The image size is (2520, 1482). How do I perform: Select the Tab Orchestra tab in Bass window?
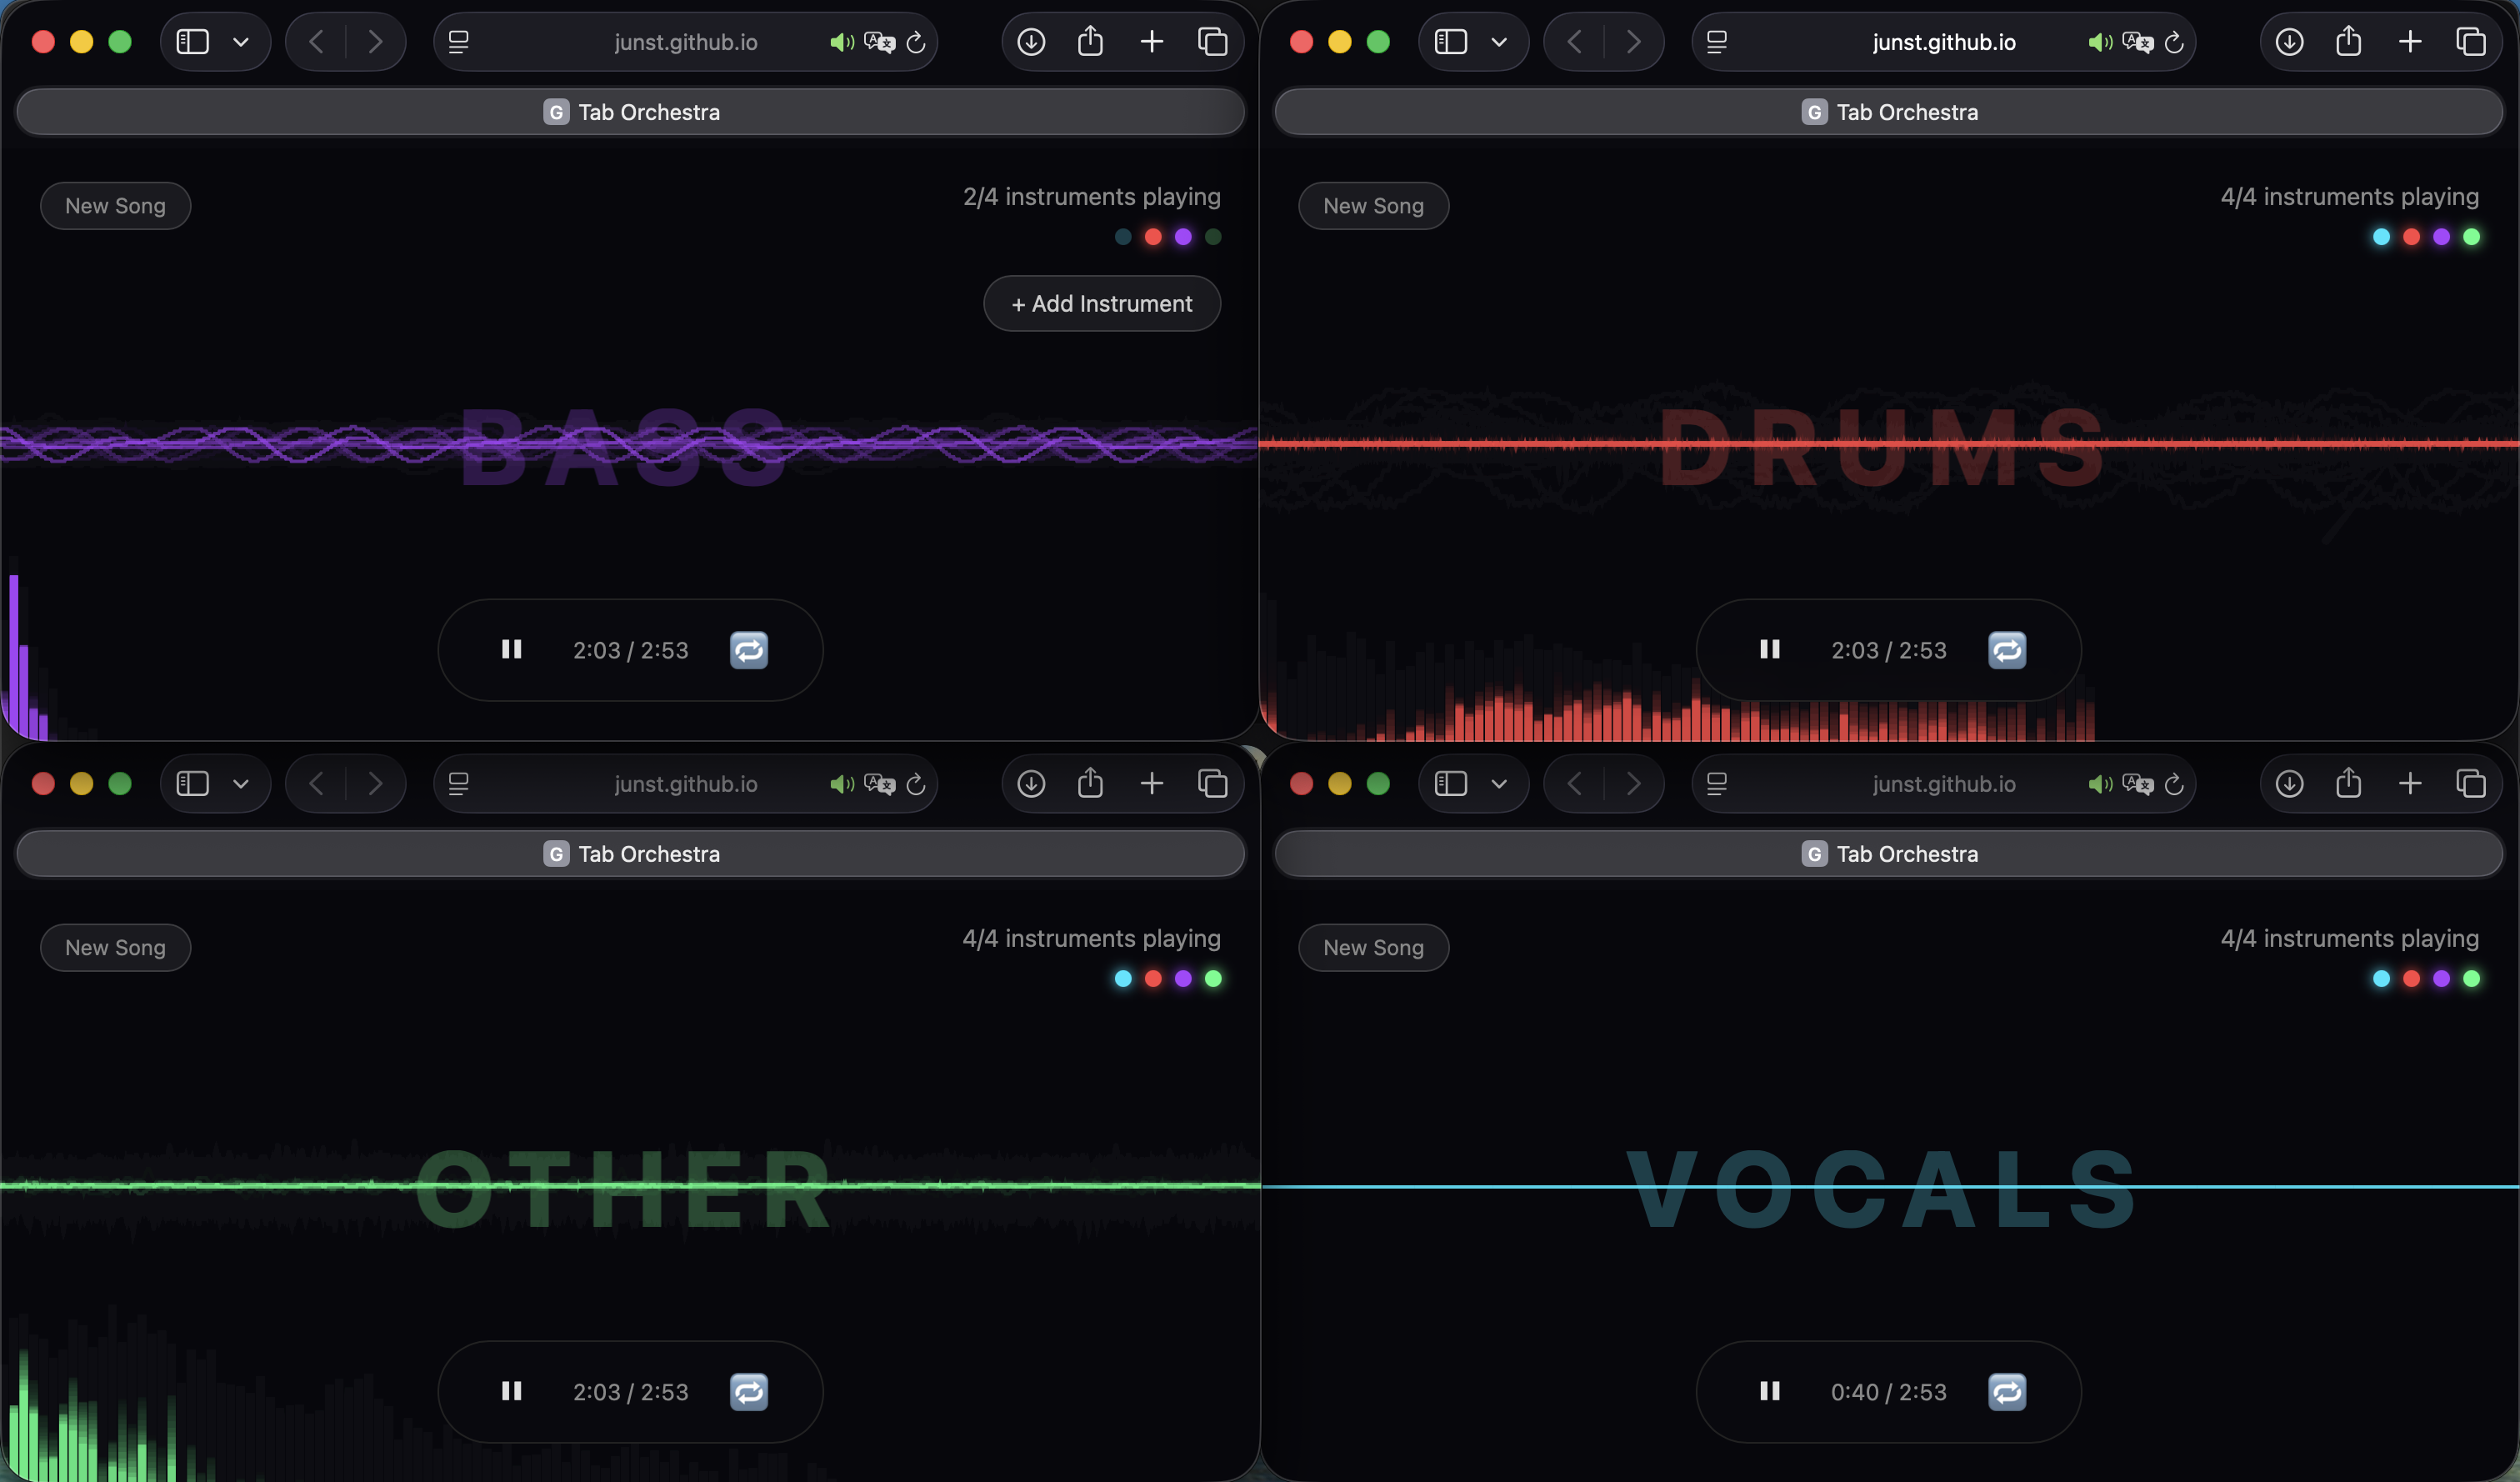pos(630,112)
